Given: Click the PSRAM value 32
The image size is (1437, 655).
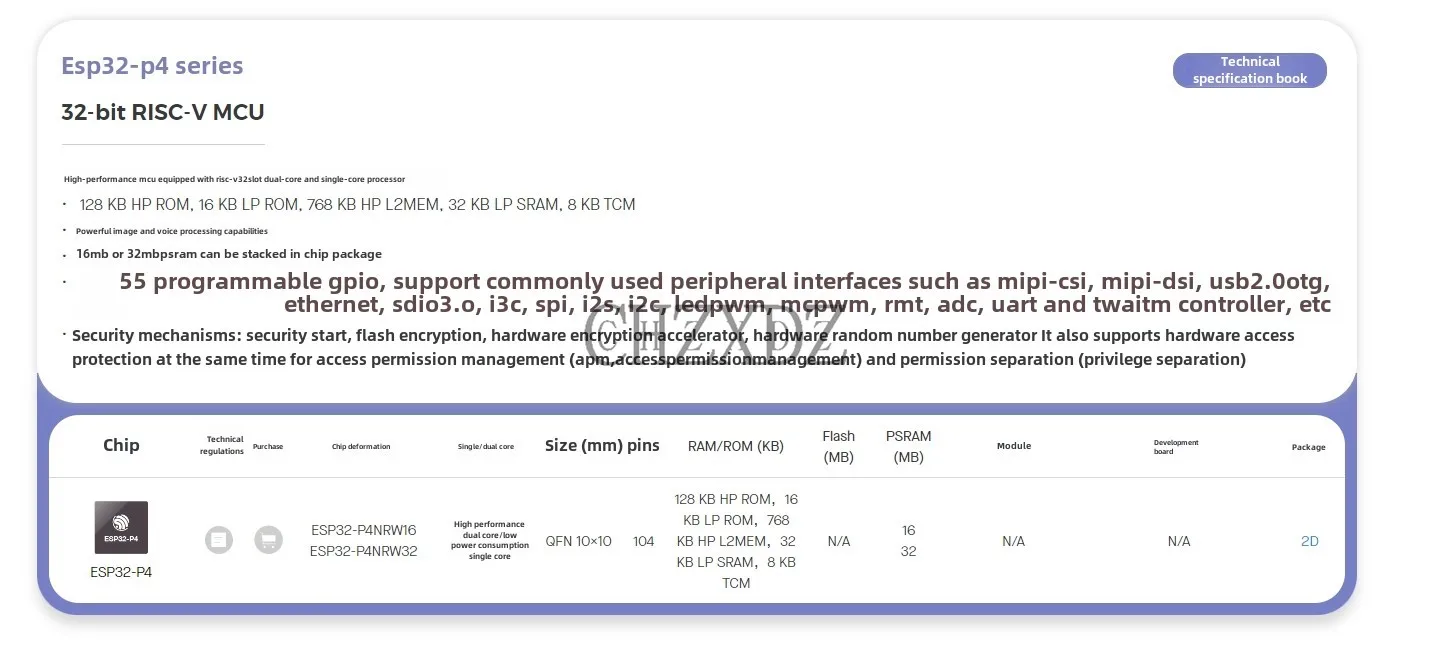Looking at the screenshot, I should tap(908, 551).
